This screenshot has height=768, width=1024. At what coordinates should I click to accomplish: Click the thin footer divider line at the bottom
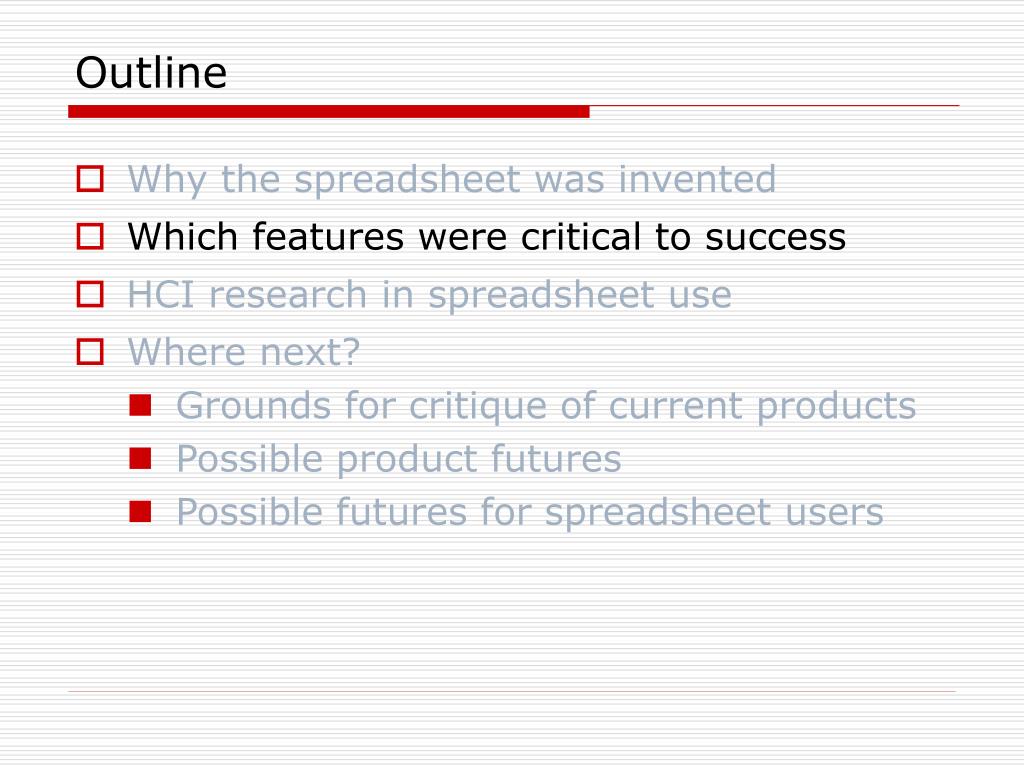pyautogui.click(x=512, y=691)
